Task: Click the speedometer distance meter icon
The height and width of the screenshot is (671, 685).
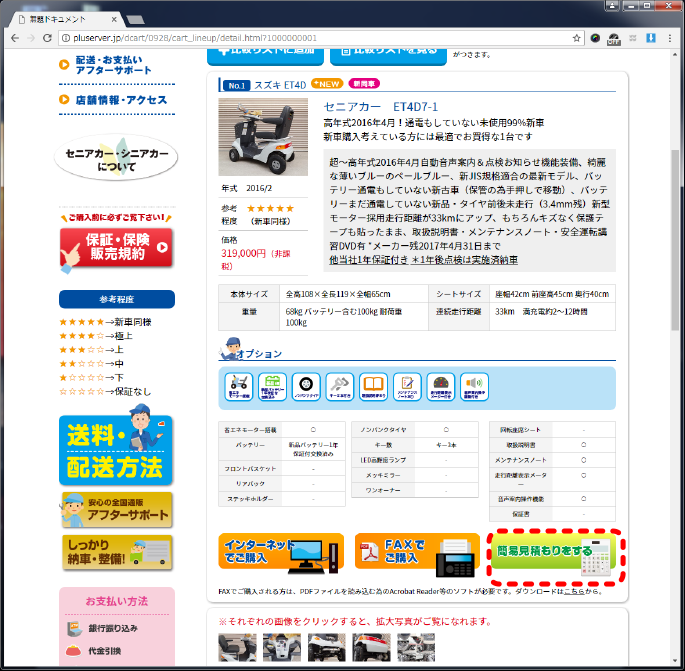Action: tap(441, 387)
